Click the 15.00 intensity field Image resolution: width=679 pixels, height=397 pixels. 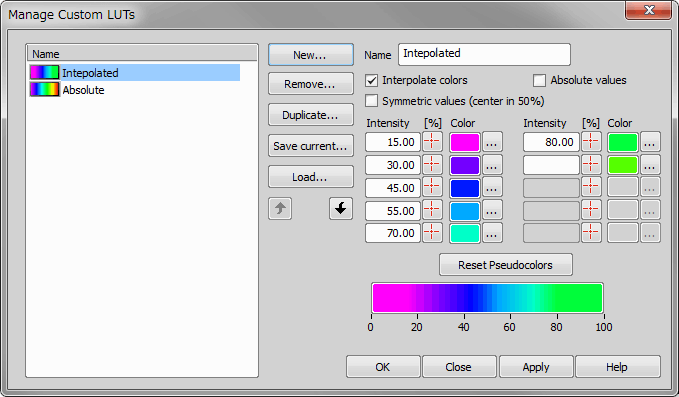pos(393,142)
